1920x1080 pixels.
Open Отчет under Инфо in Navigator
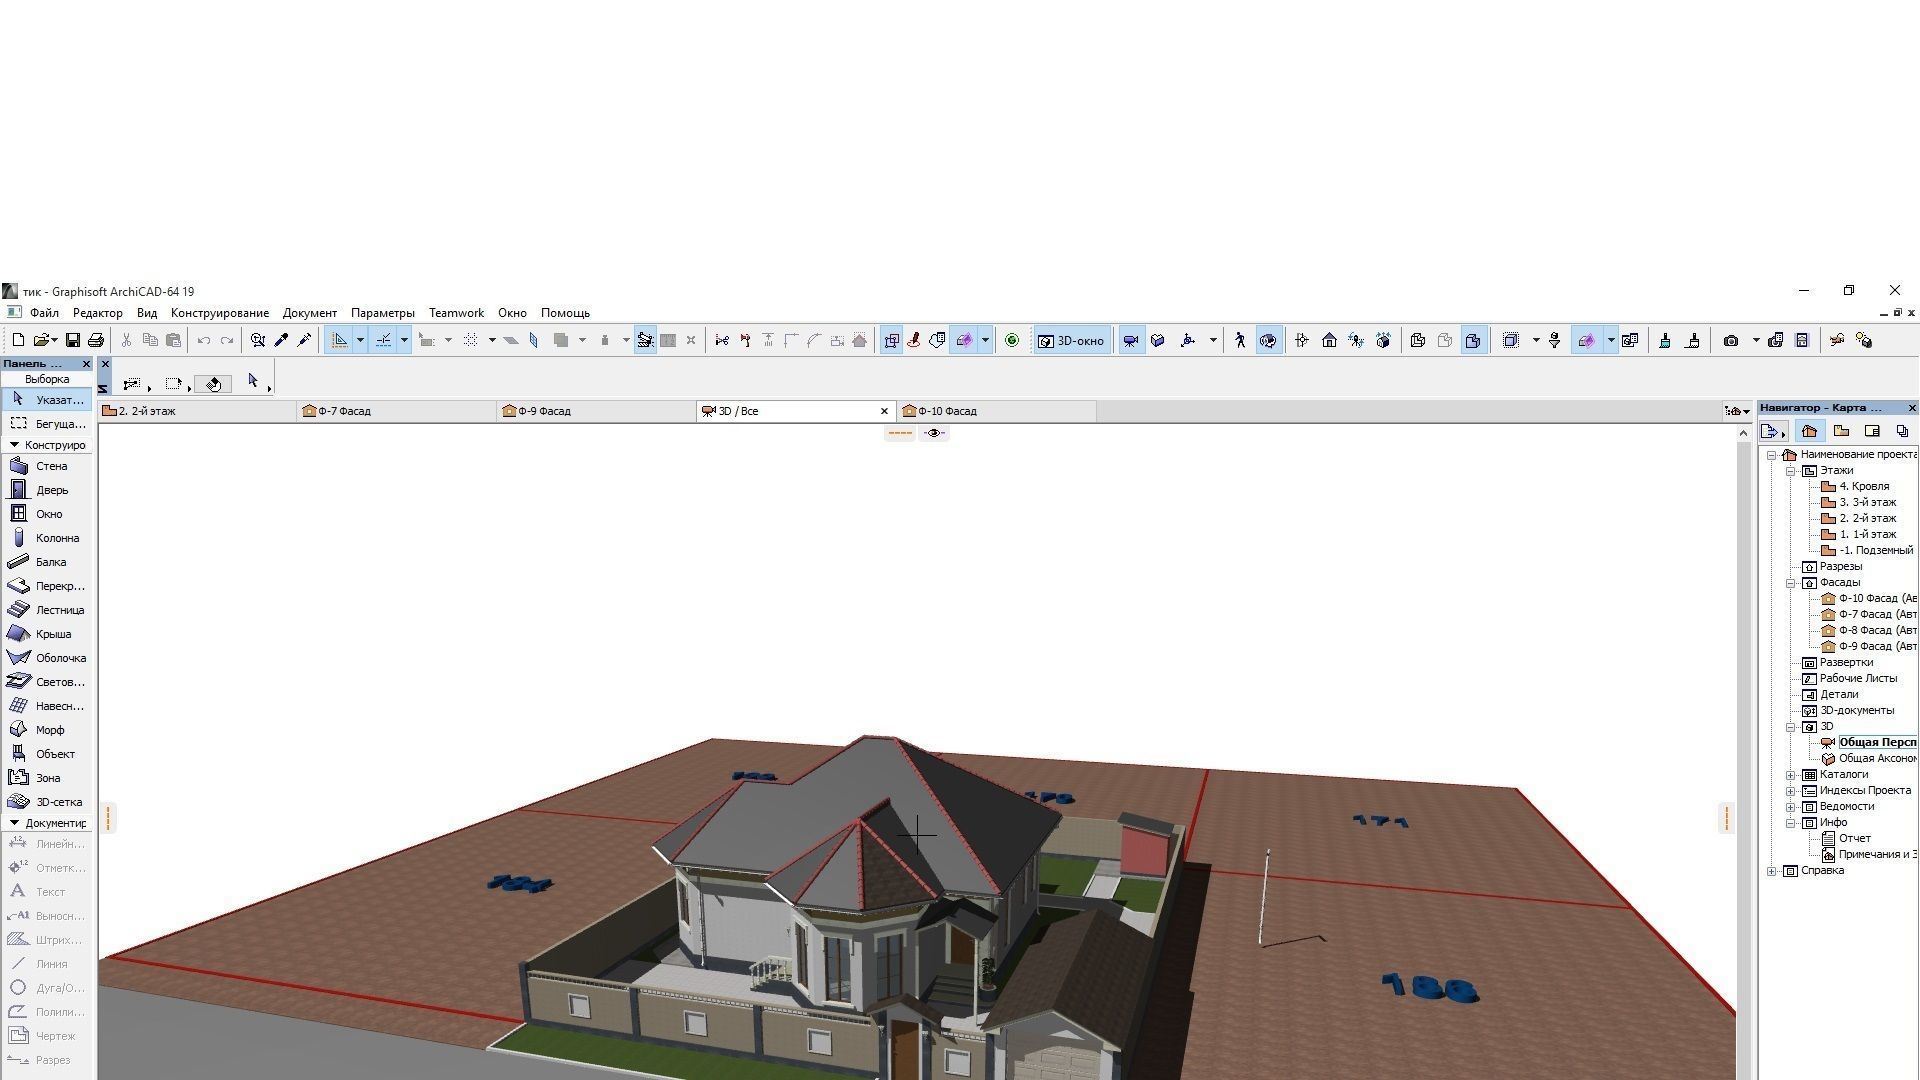tap(1846, 839)
